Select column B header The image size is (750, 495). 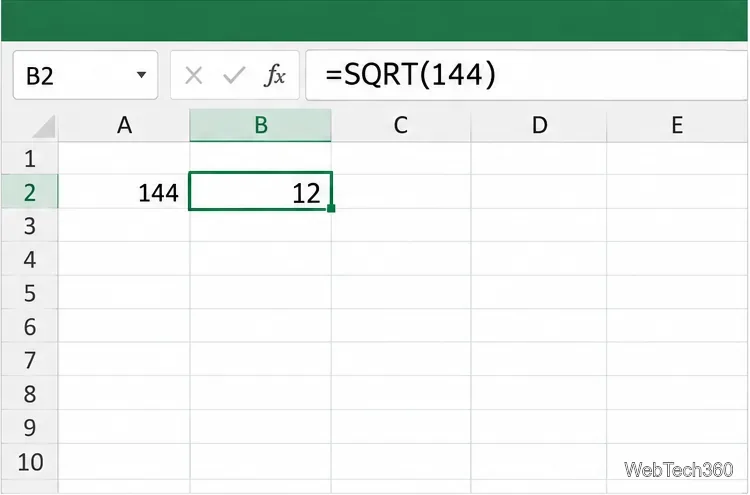pyautogui.click(x=260, y=125)
